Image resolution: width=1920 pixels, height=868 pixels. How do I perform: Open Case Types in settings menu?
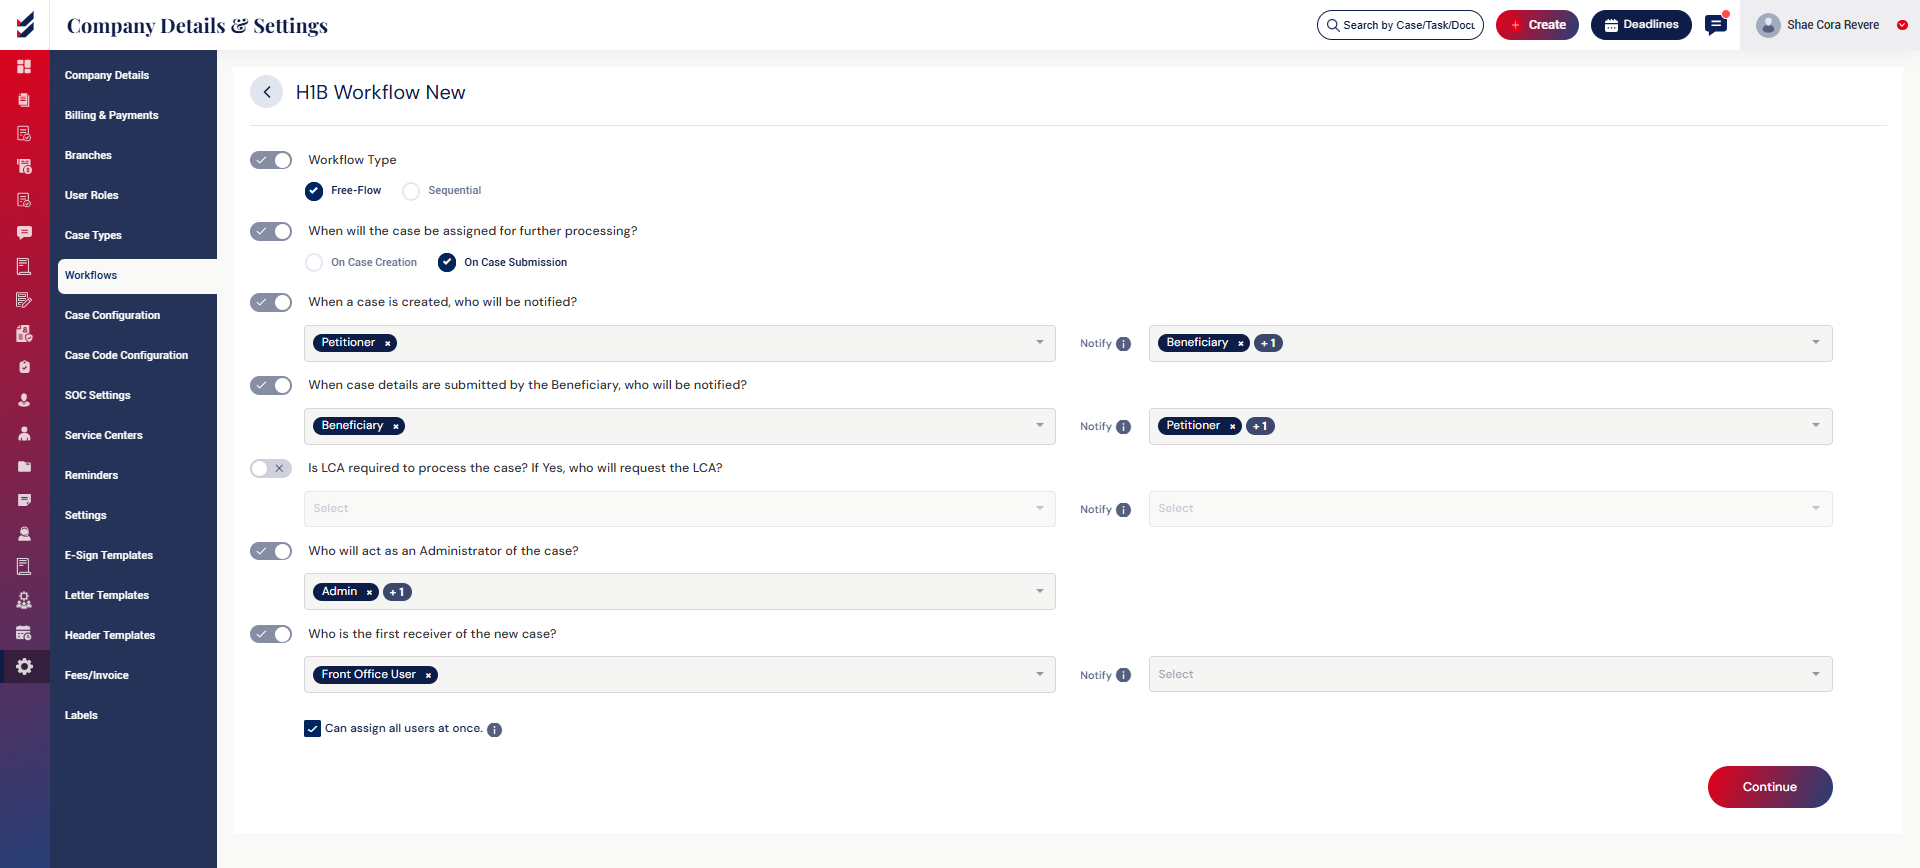[93, 235]
